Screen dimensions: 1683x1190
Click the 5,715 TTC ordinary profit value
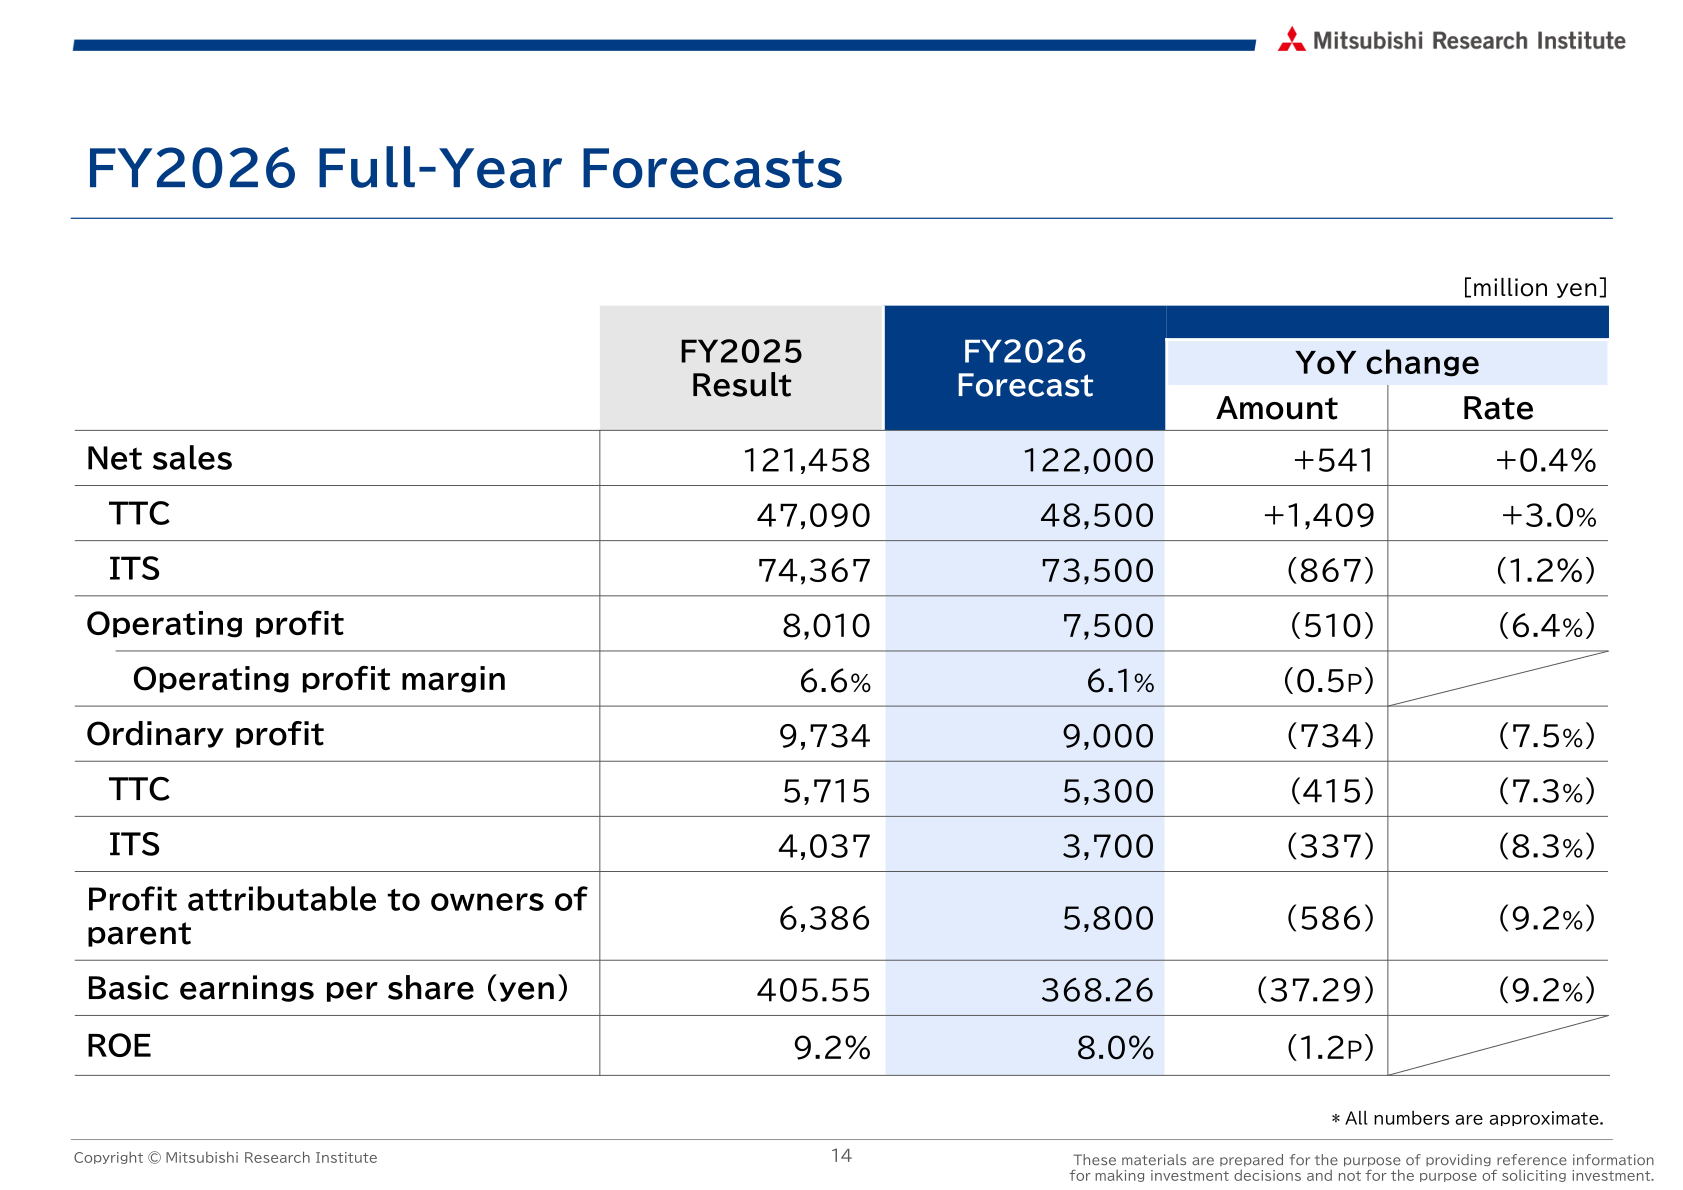(x=826, y=791)
